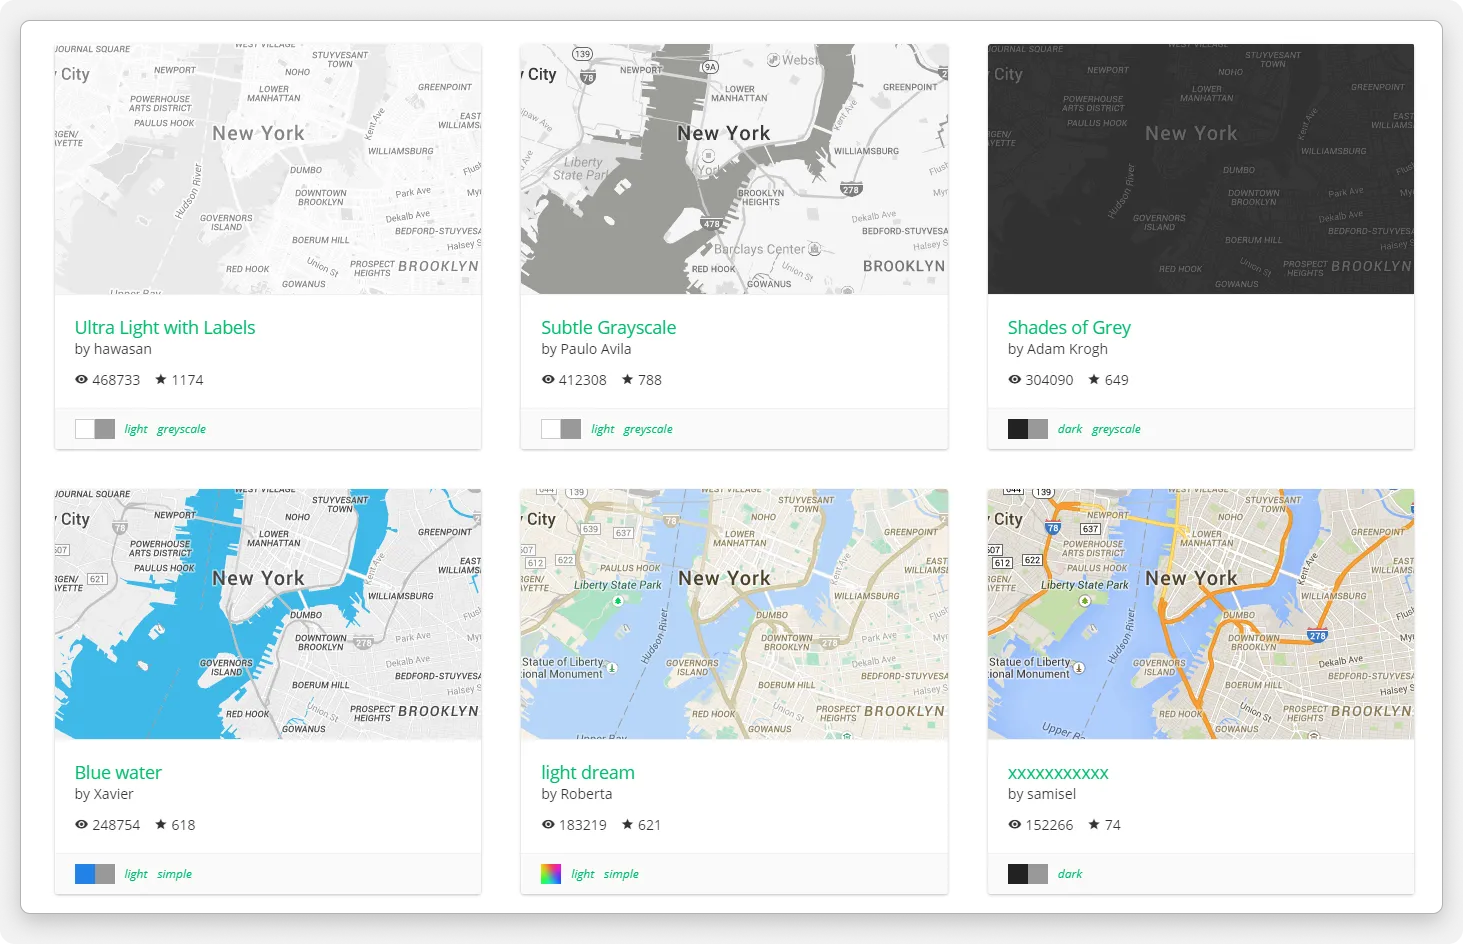This screenshot has height=944, width=1463.
Task: Click the author text 'by Paulo Avila'
Action: (586, 349)
